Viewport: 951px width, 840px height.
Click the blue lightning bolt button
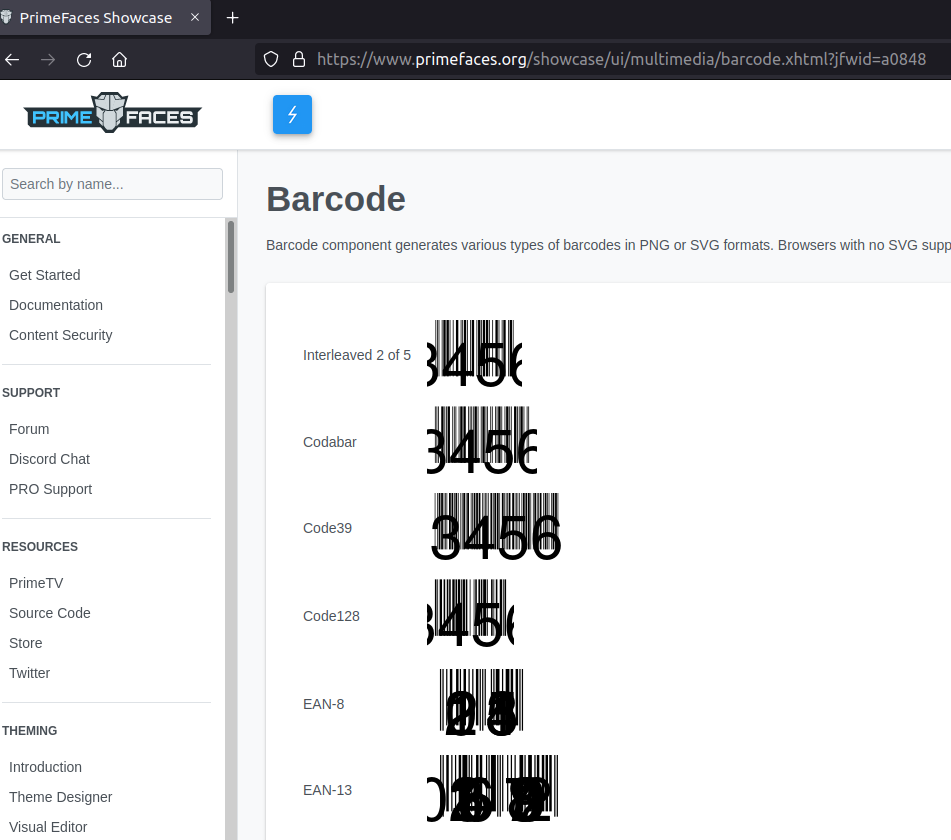tap(292, 115)
